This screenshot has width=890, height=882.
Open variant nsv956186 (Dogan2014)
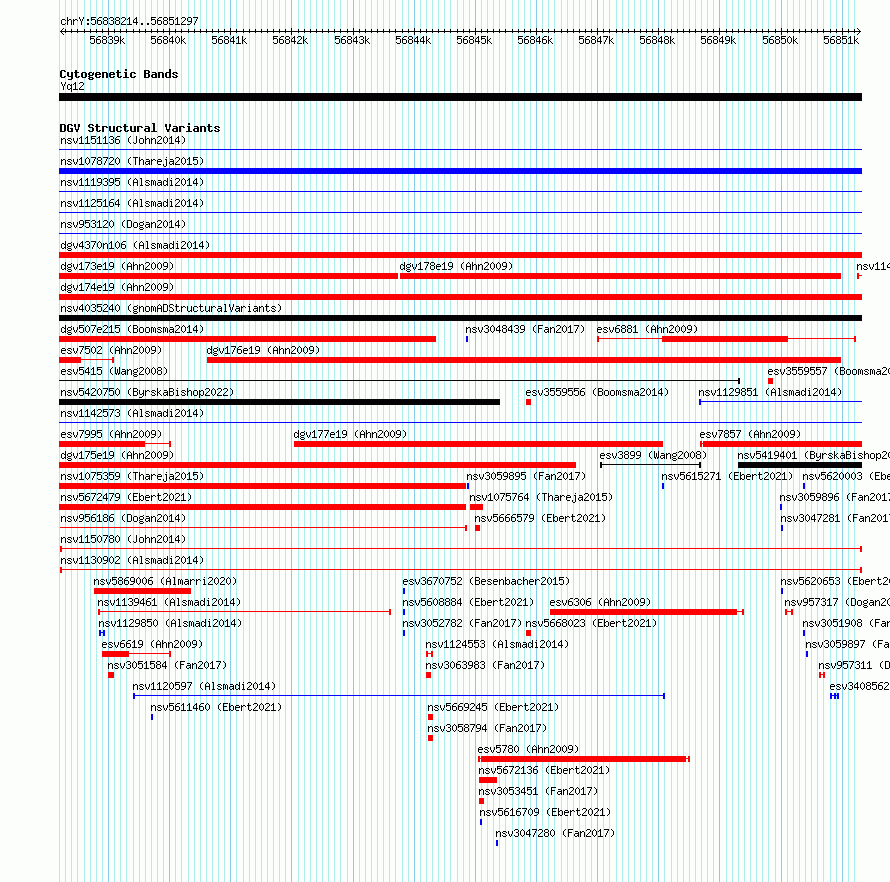(123, 518)
